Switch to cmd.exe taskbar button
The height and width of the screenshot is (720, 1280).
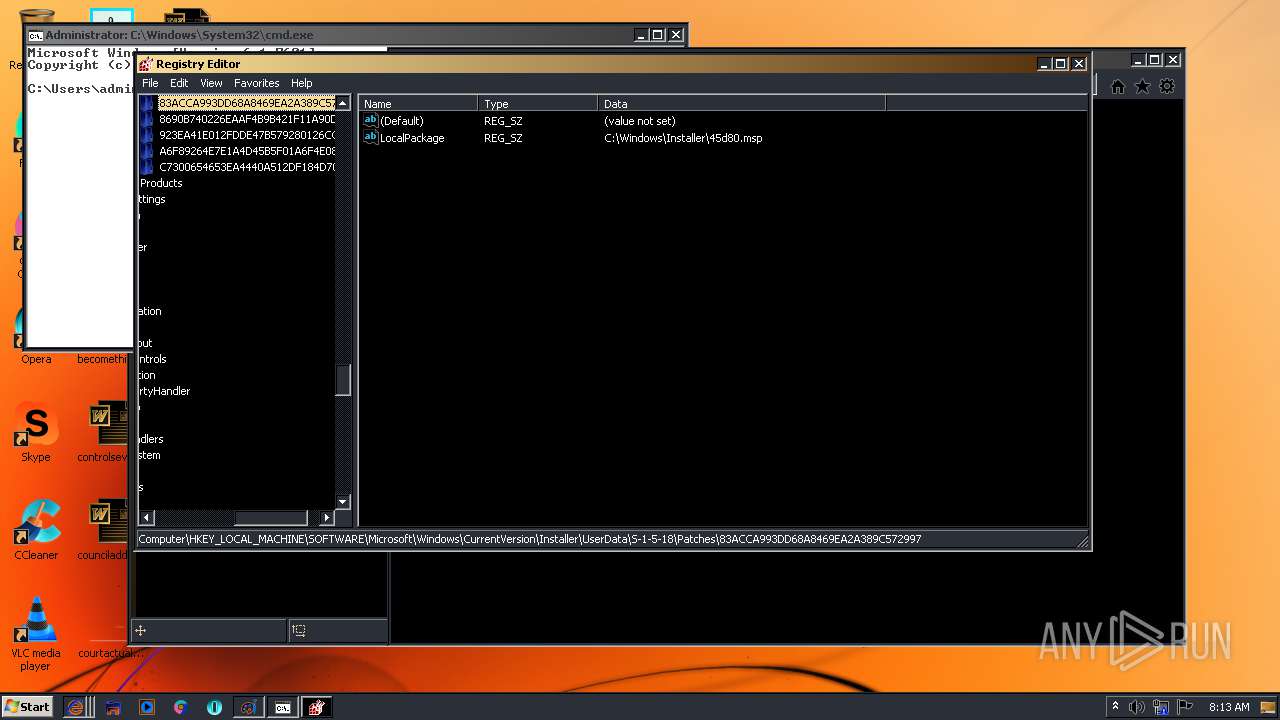click(283, 707)
